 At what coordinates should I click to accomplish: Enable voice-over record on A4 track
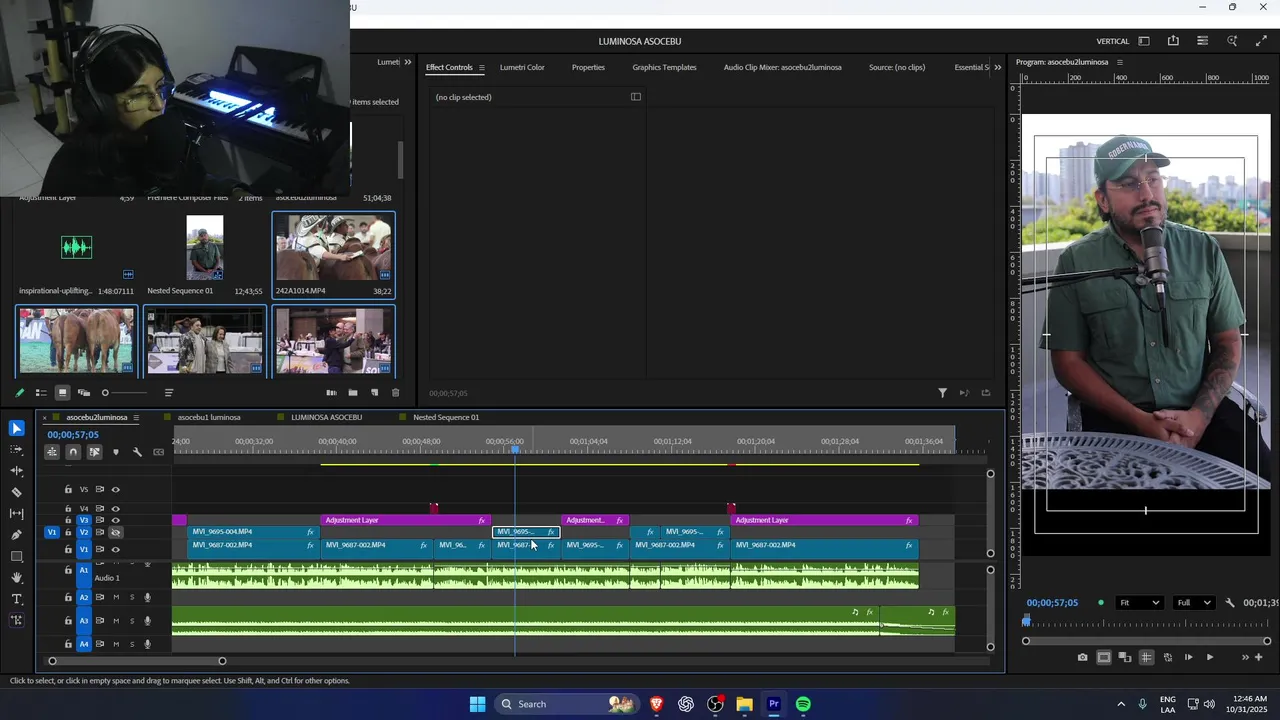(147, 644)
